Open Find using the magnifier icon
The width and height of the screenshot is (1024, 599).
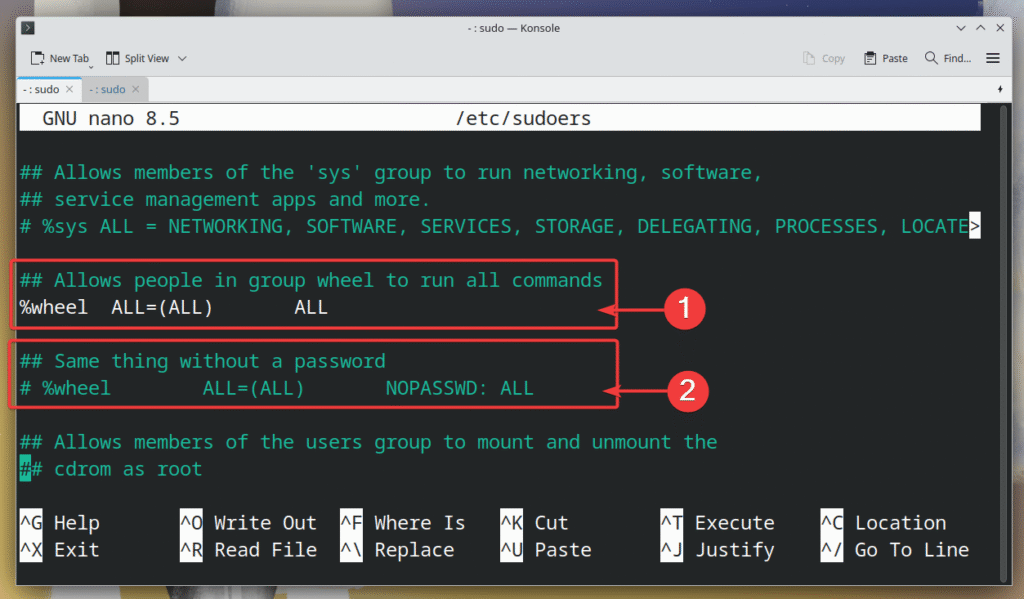931,59
